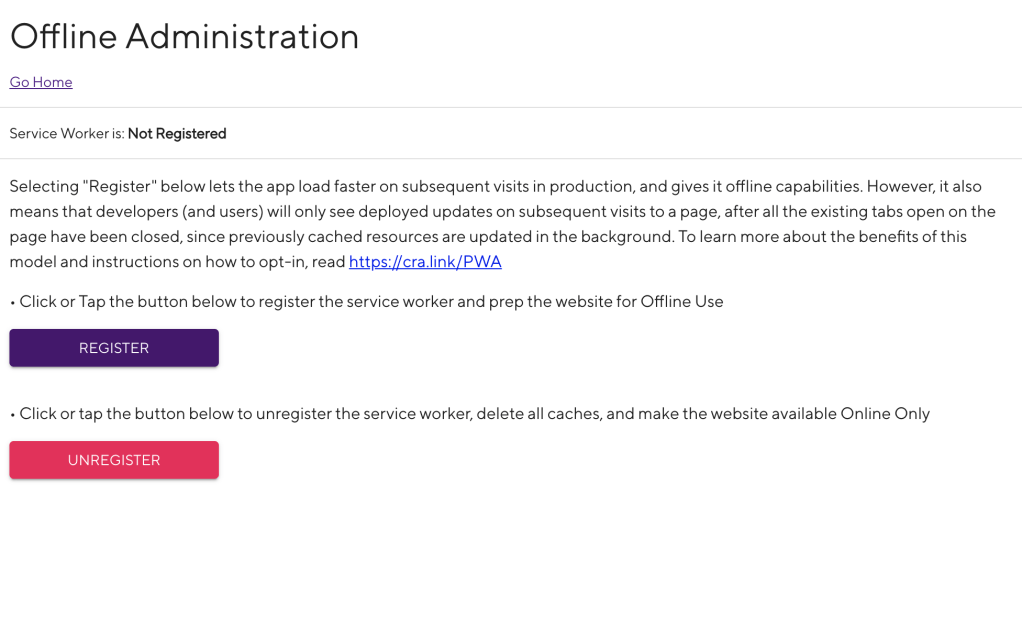Click the divider line below Go Home

(511, 107)
